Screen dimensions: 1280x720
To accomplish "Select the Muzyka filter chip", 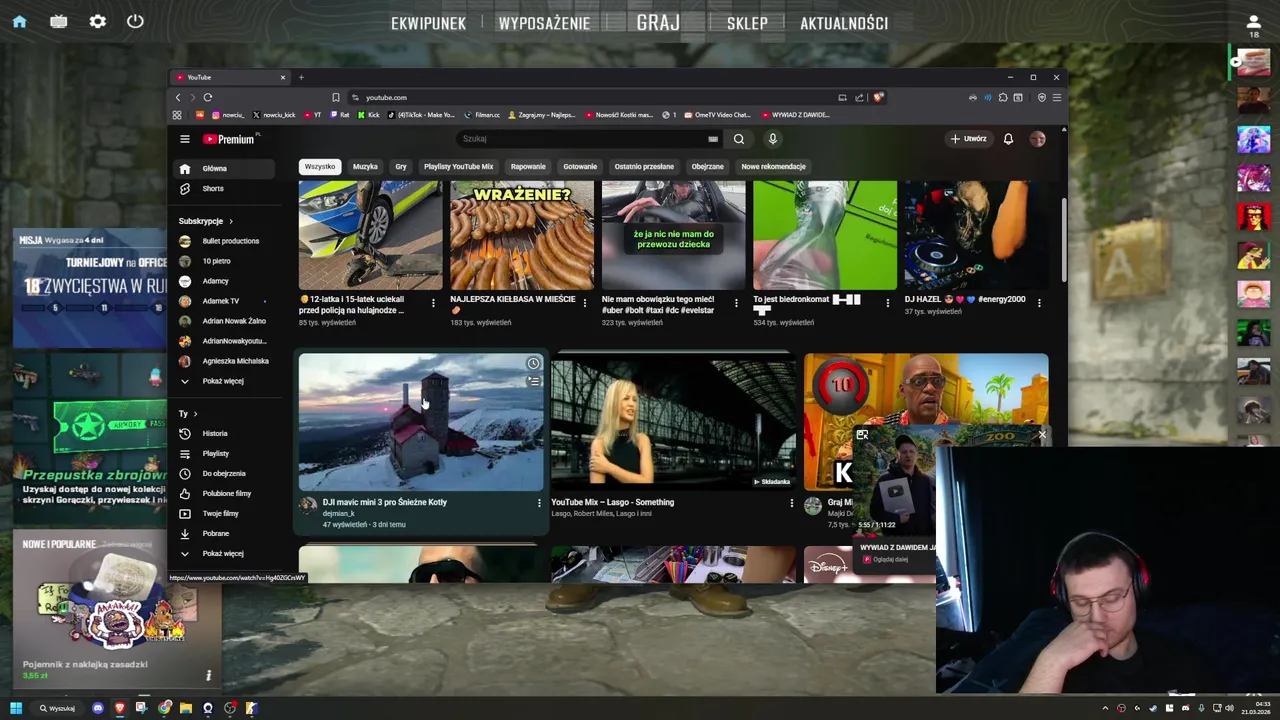I will tap(365, 166).
